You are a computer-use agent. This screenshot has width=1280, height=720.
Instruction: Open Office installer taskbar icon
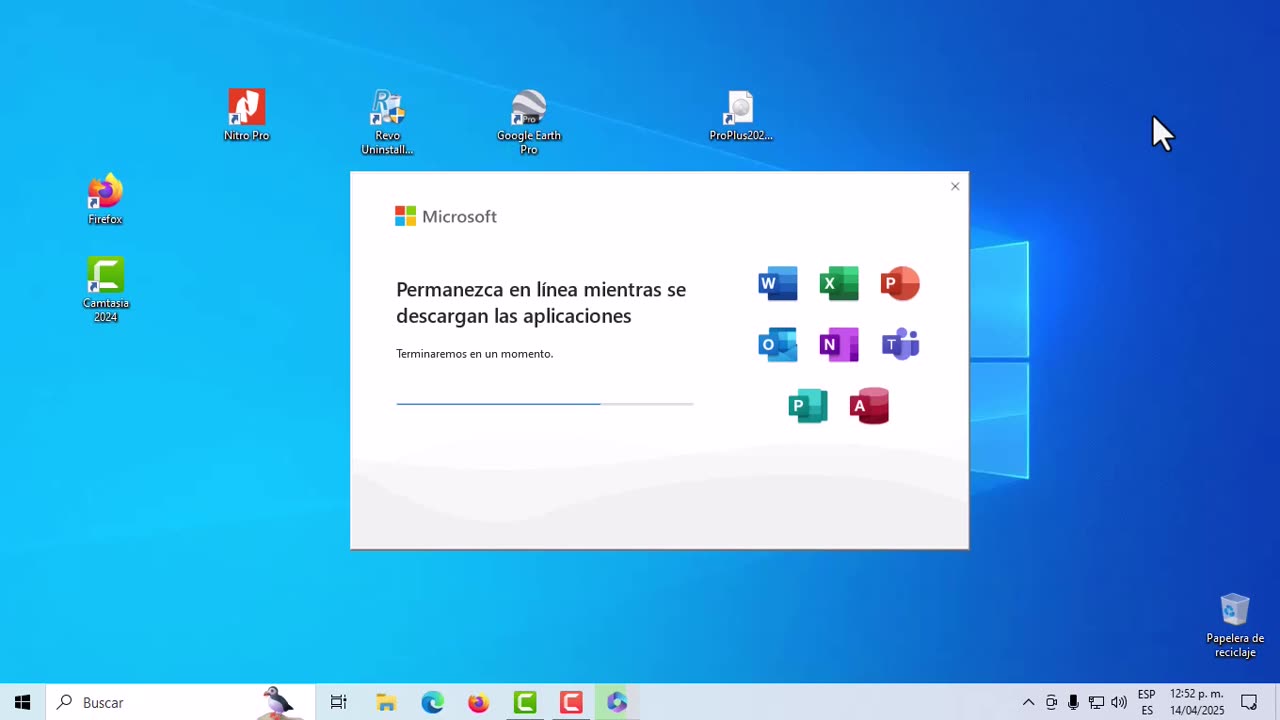(617, 702)
